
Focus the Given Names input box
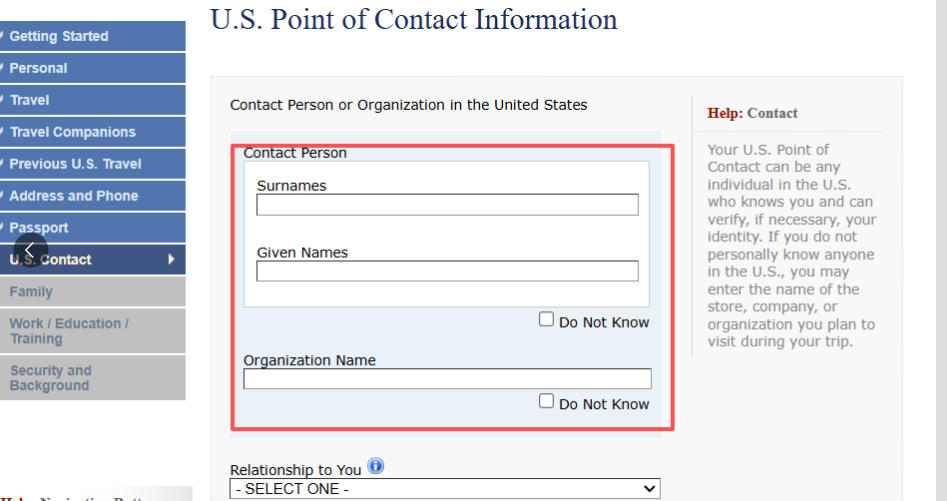(447, 271)
